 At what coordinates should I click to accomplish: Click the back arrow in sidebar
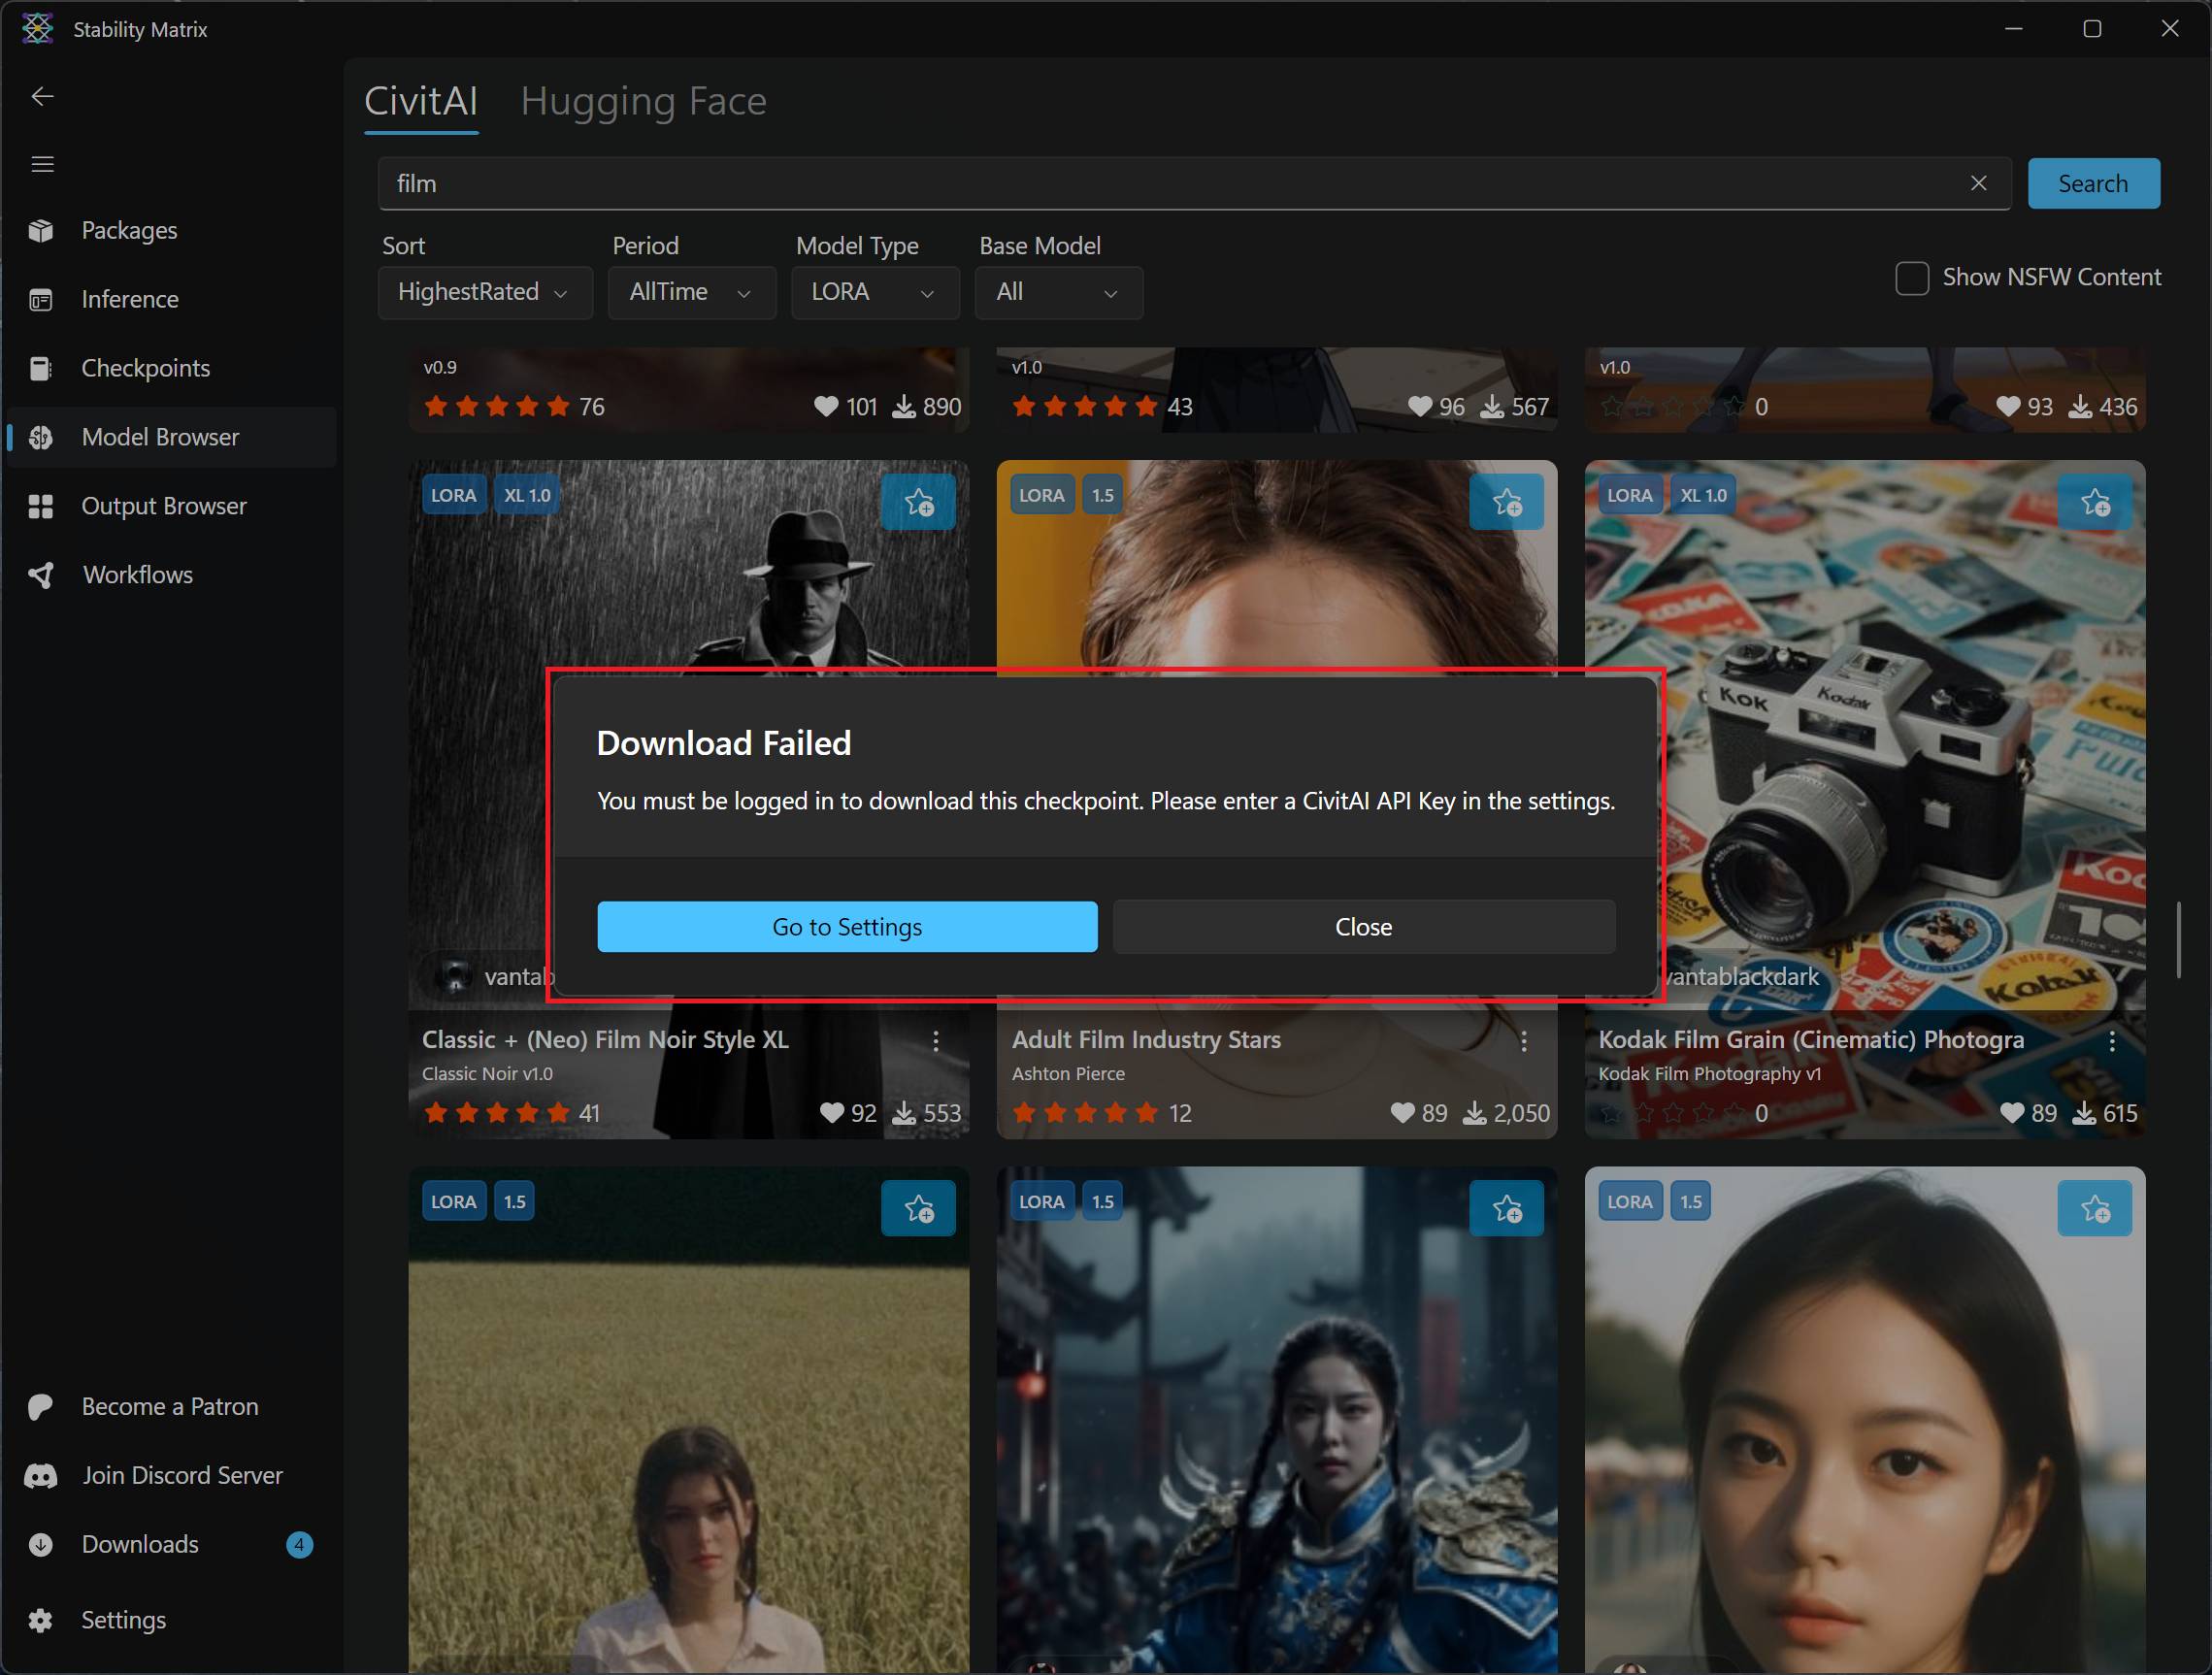click(42, 96)
